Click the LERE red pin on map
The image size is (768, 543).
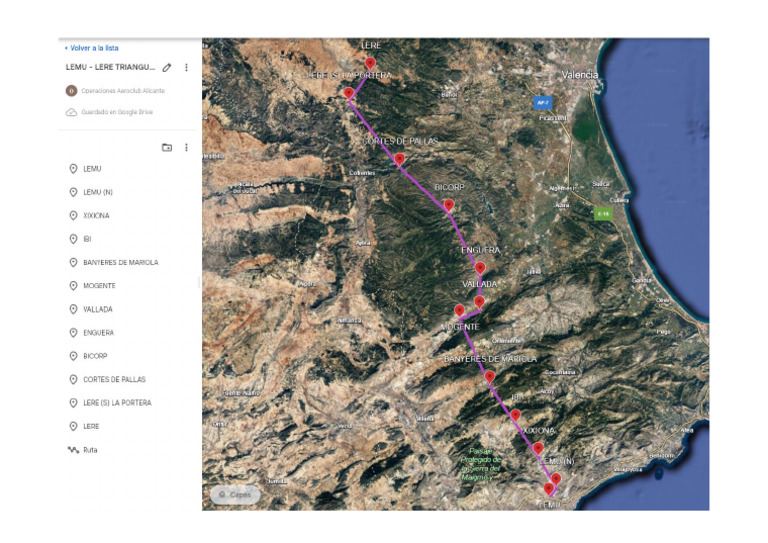pyautogui.click(x=370, y=63)
